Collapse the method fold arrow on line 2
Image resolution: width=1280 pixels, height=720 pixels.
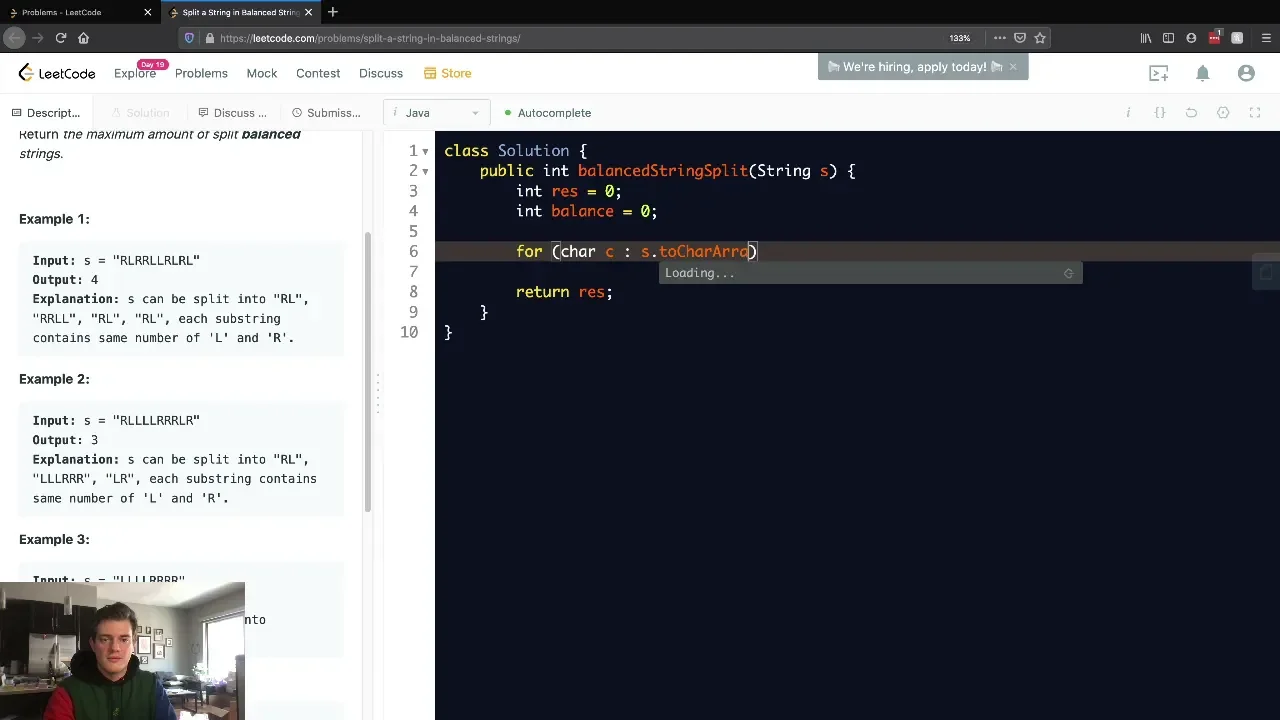[425, 172]
